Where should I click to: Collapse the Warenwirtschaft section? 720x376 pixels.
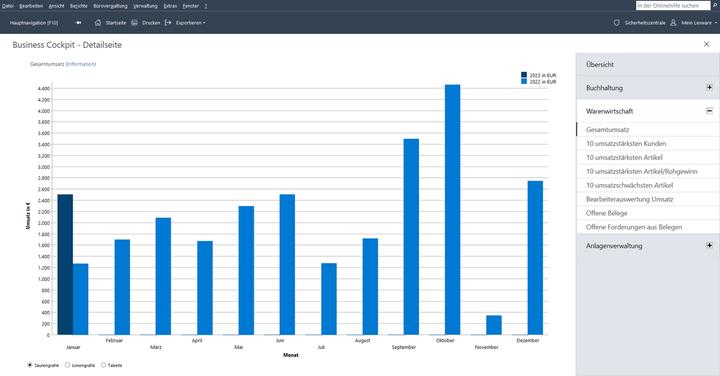pyautogui.click(x=709, y=111)
